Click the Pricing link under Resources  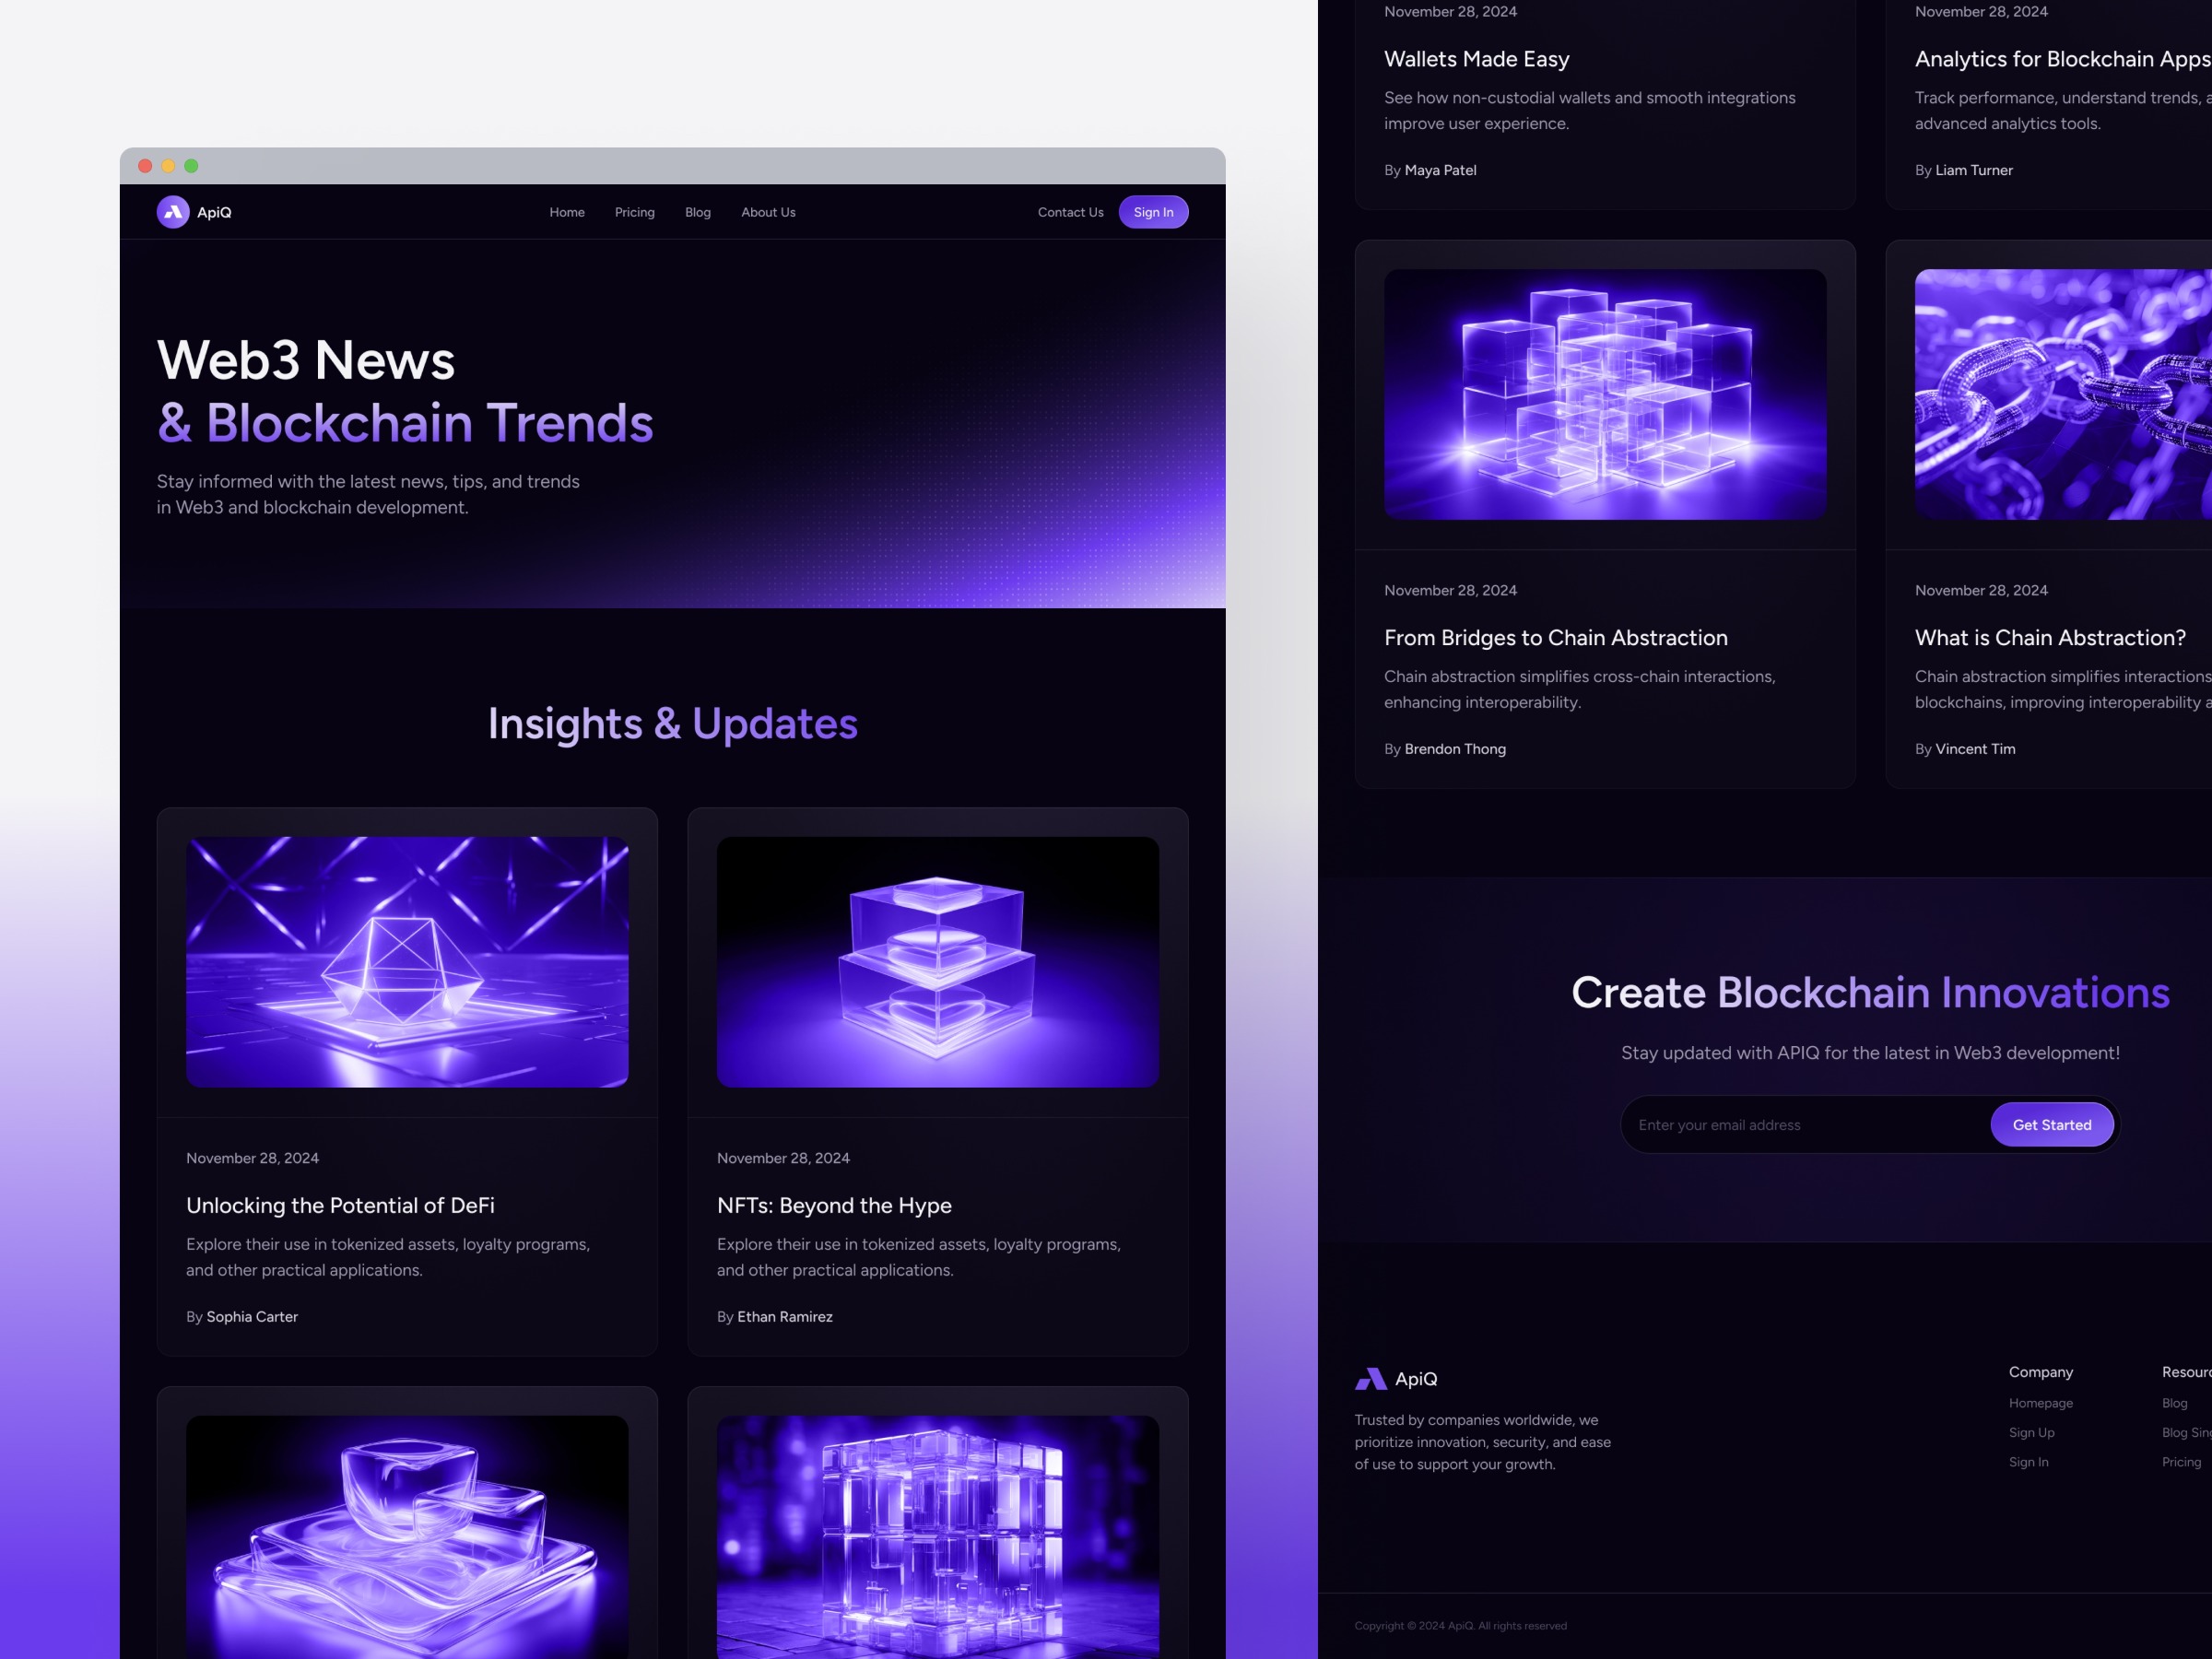(2180, 1461)
